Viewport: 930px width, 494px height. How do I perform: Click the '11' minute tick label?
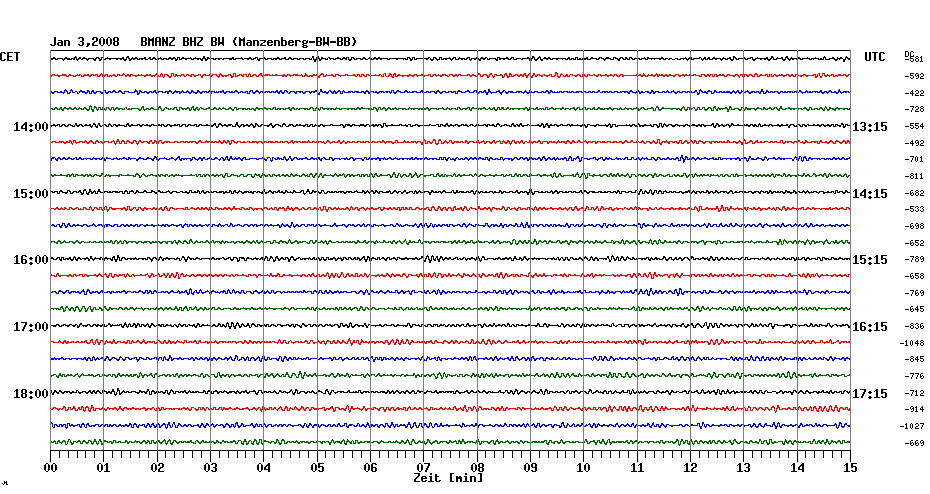637,468
